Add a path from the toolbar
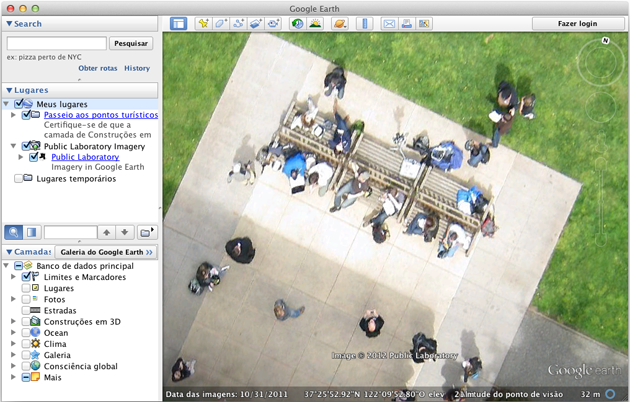Viewport: 630px width, 402px height. tap(238, 24)
